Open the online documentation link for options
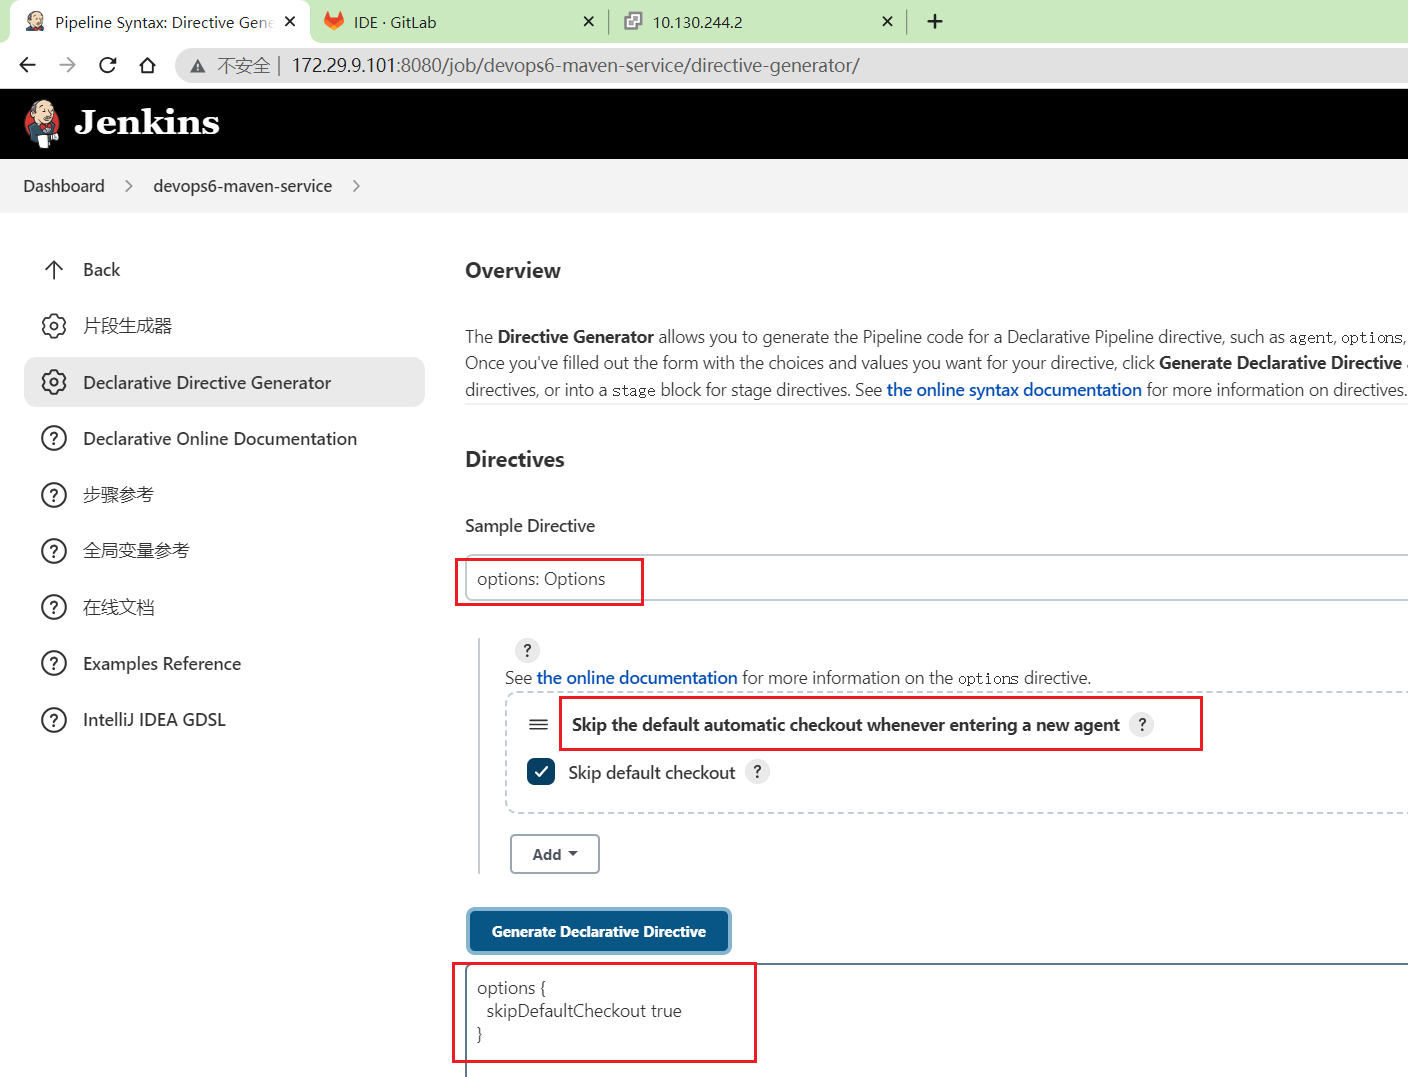 [637, 678]
